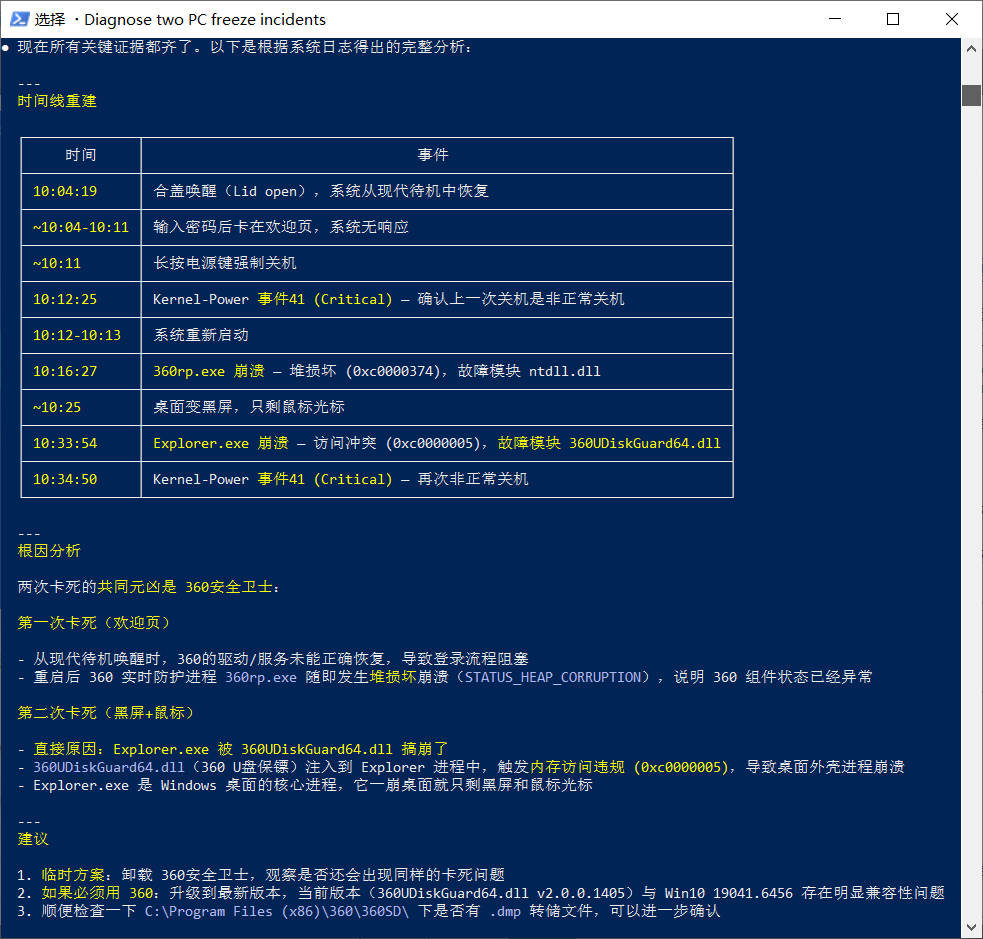Viewport: 983px width, 939px height.
Task: Click the time cell '~10:11'
Action: click(57, 263)
